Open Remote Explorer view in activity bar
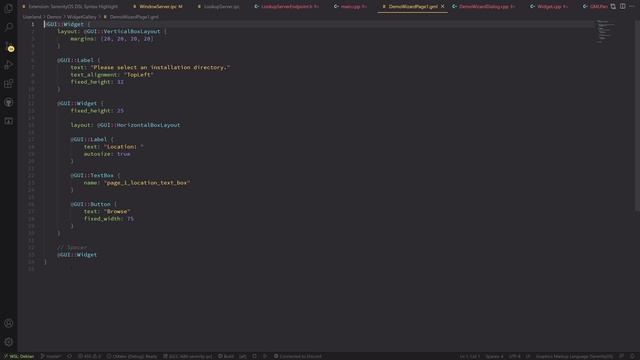This screenshot has height=360, width=640. (x=9, y=121)
